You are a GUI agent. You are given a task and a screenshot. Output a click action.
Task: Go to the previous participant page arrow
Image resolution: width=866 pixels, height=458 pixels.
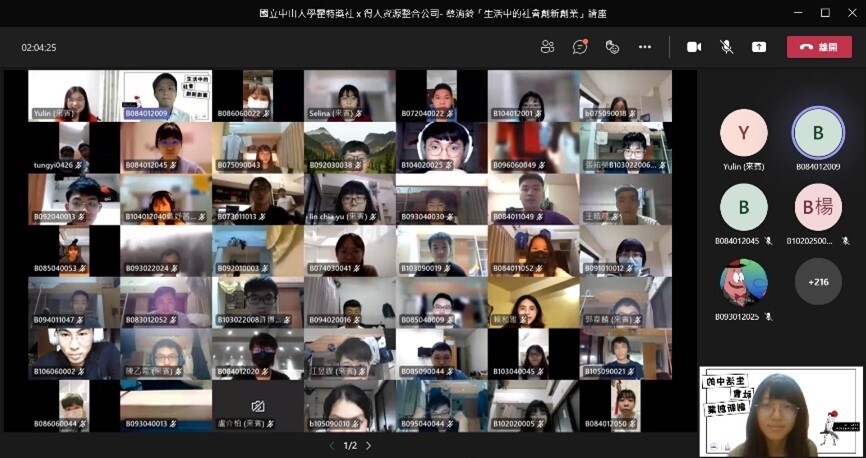[332, 445]
